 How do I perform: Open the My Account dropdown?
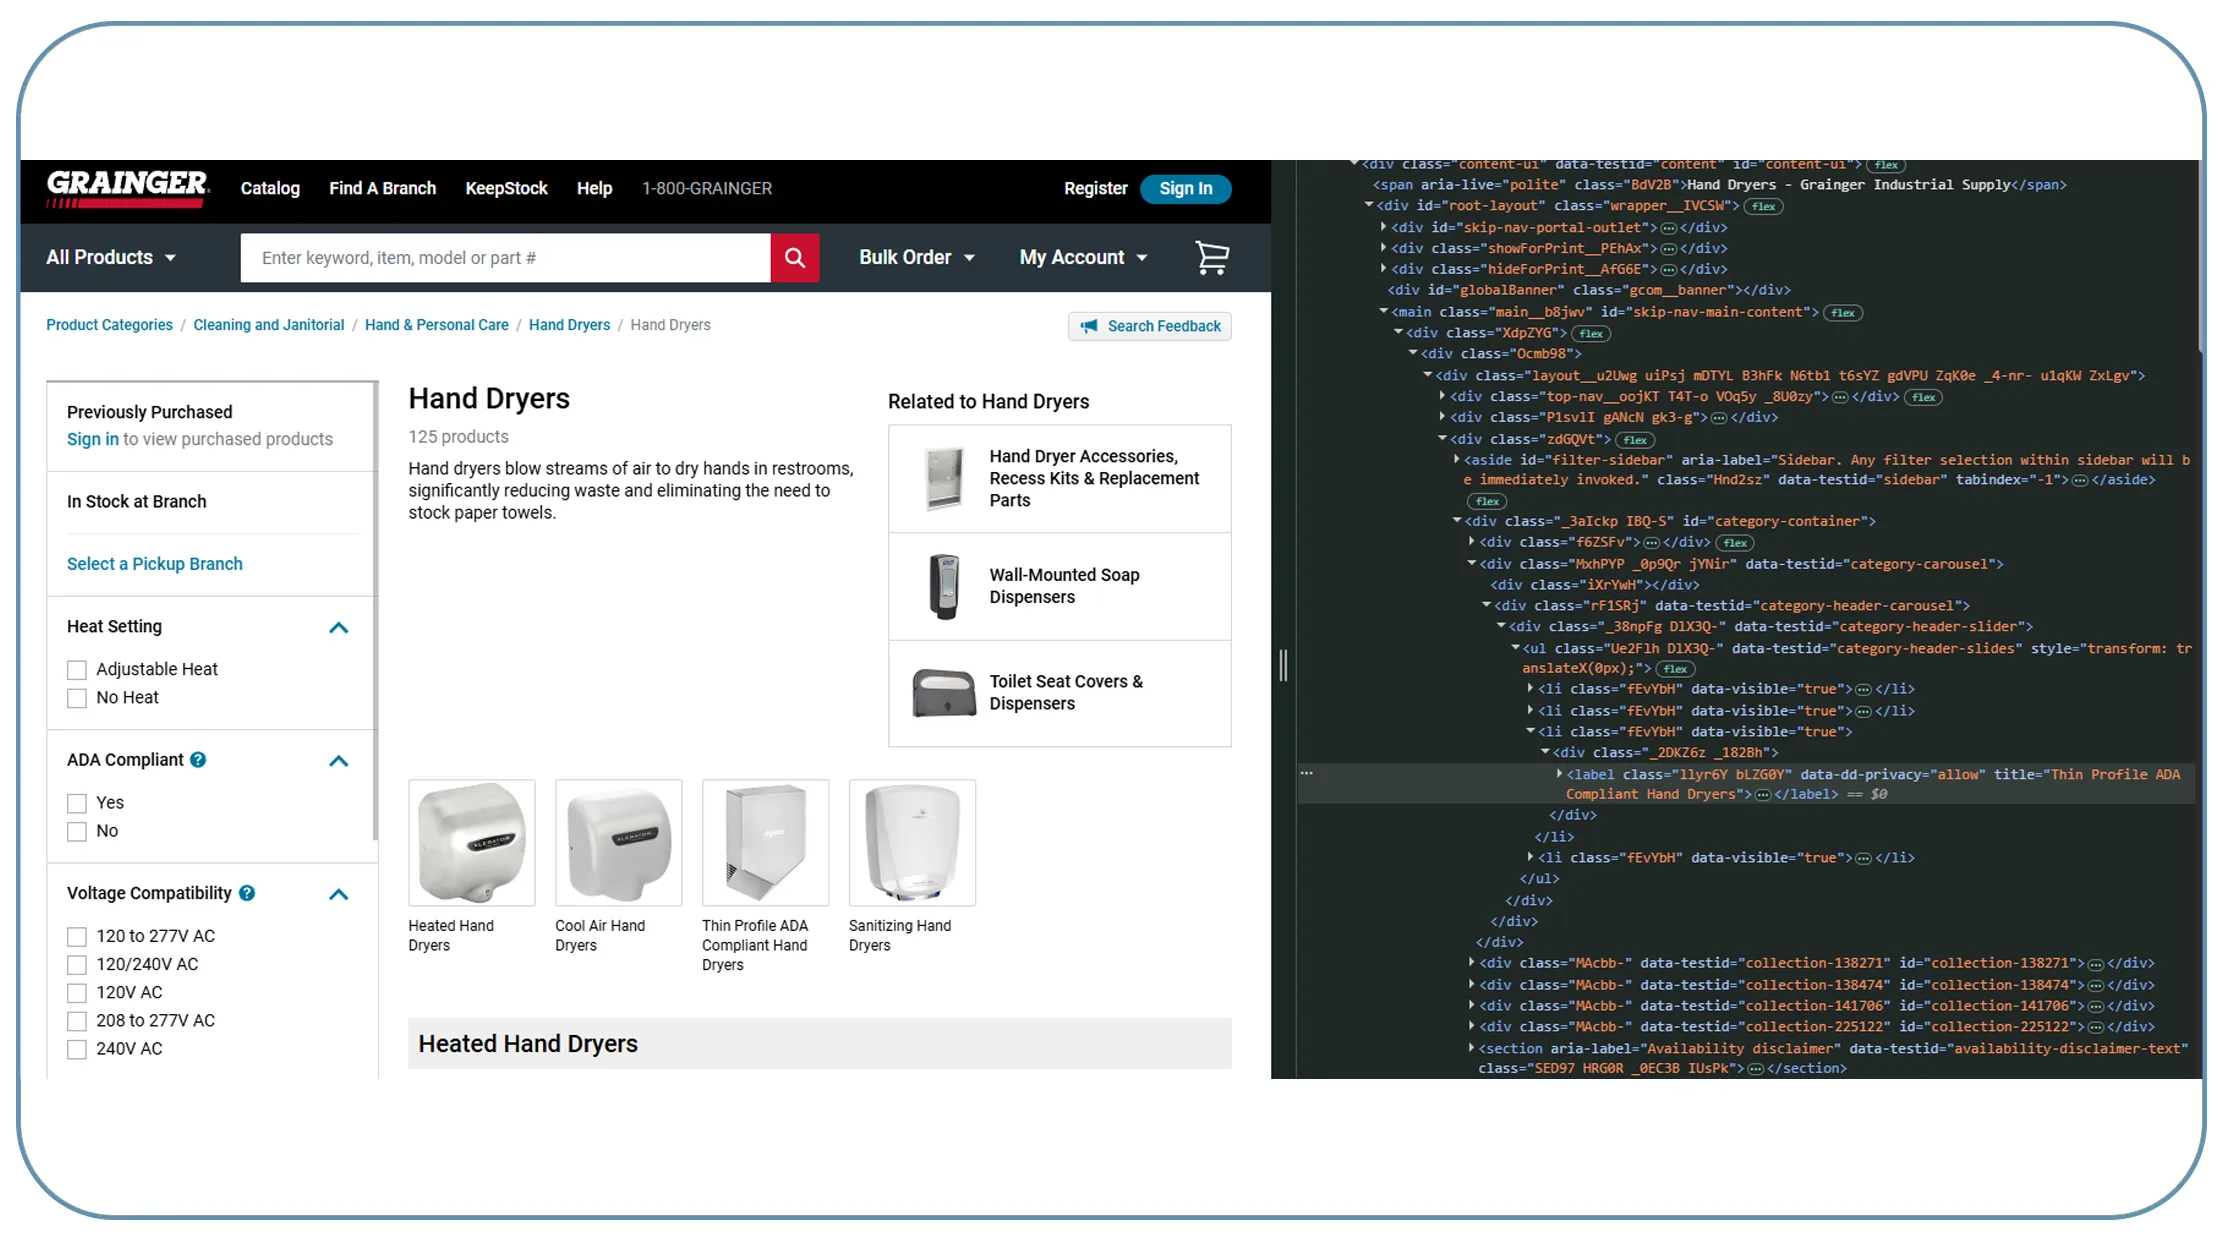pyautogui.click(x=1083, y=258)
